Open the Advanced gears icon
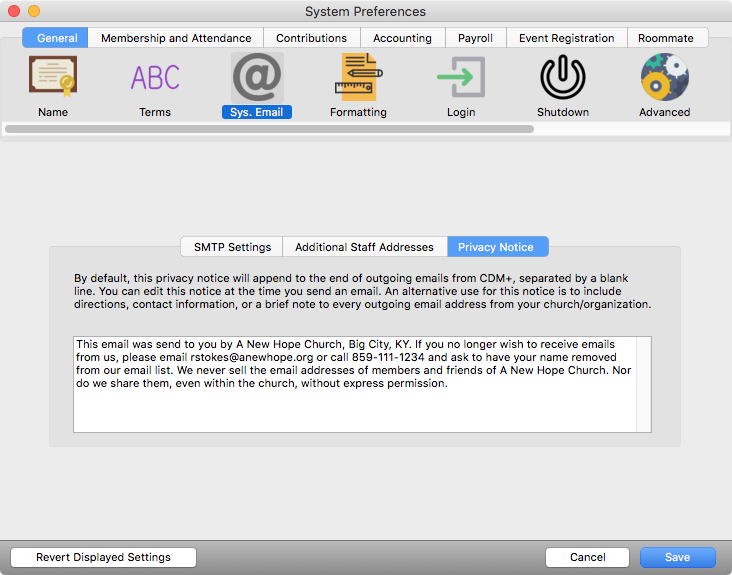 [x=665, y=77]
